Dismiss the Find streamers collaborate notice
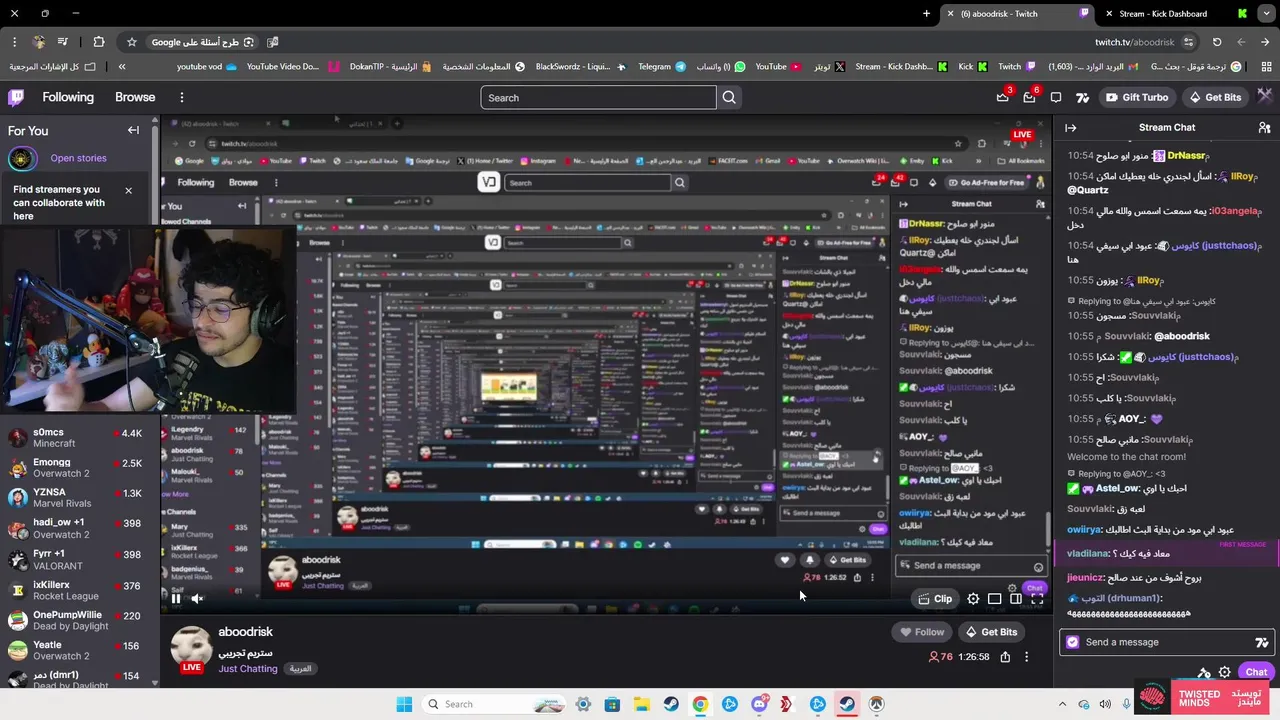The width and height of the screenshot is (1280, 720). pyautogui.click(x=128, y=190)
